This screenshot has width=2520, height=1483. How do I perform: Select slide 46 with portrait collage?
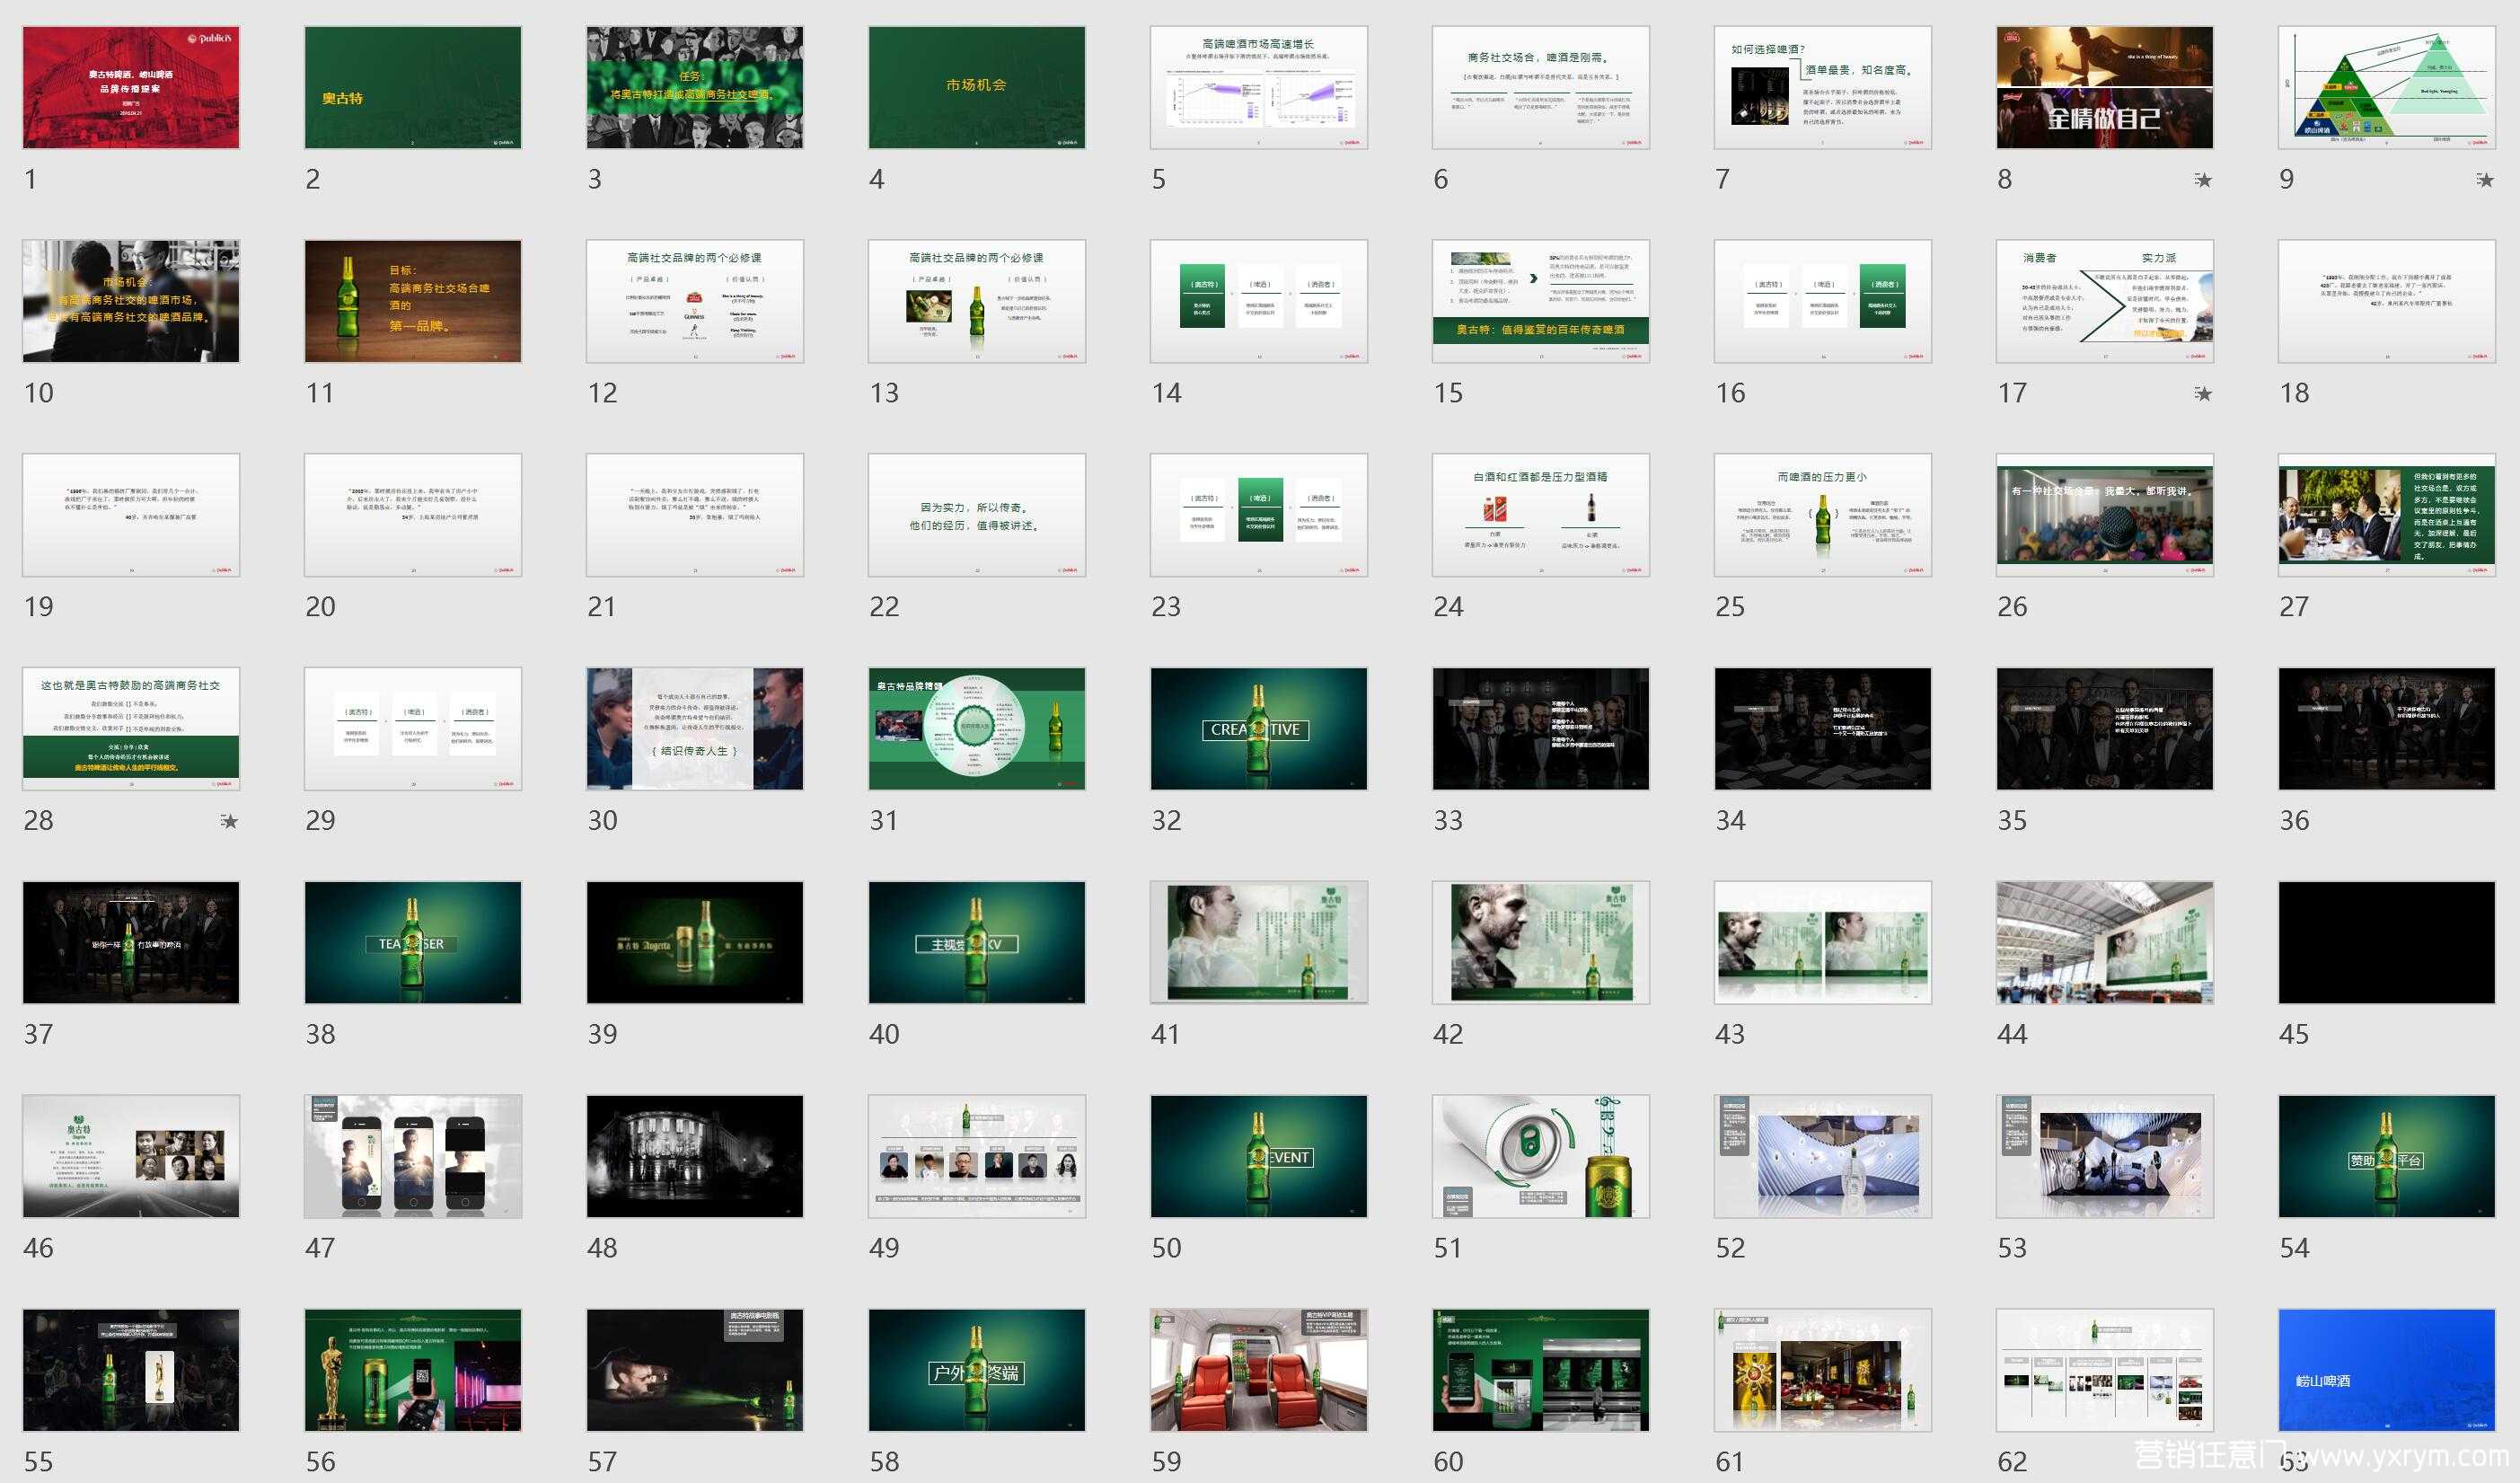(131, 1157)
